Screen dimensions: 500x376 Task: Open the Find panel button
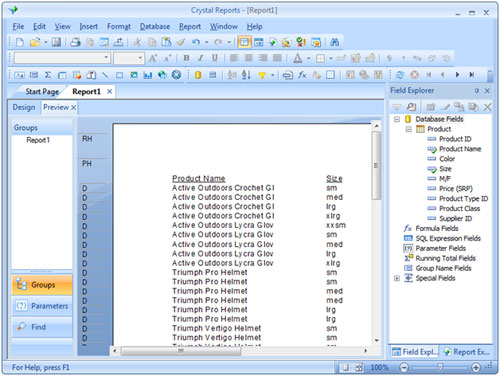tap(42, 327)
